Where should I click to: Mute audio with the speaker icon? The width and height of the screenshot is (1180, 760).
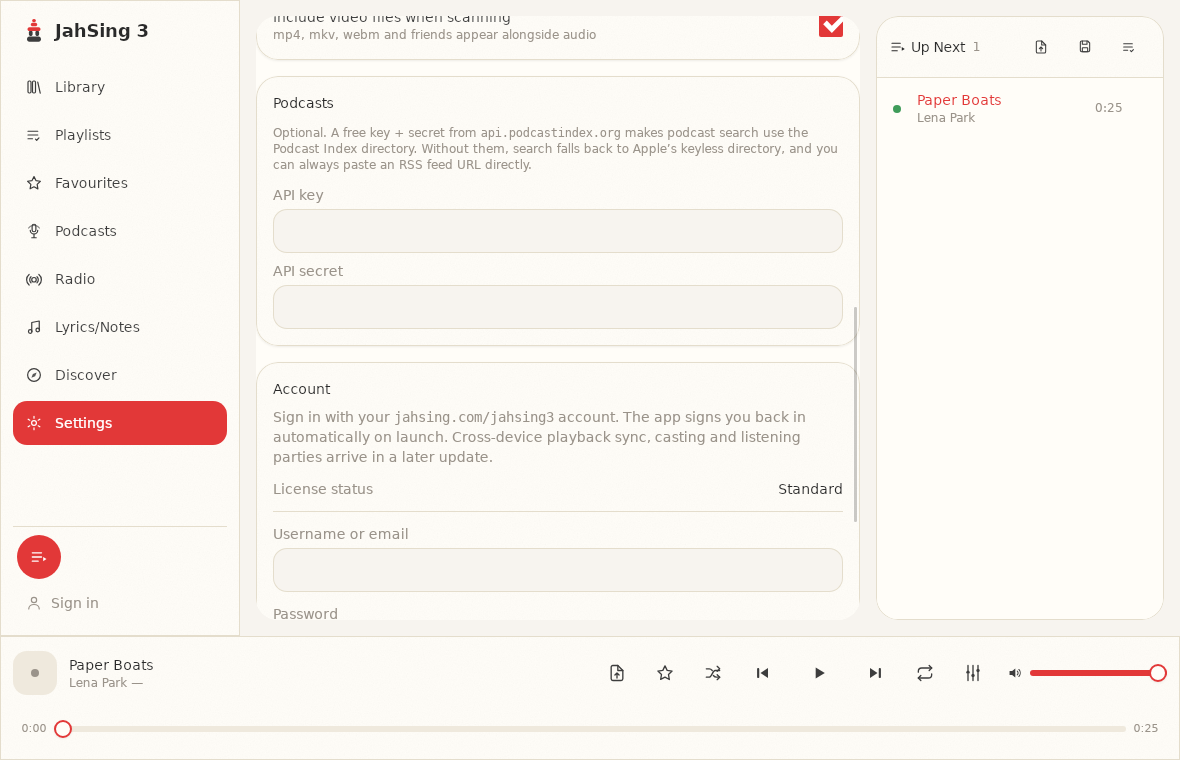coord(1015,673)
